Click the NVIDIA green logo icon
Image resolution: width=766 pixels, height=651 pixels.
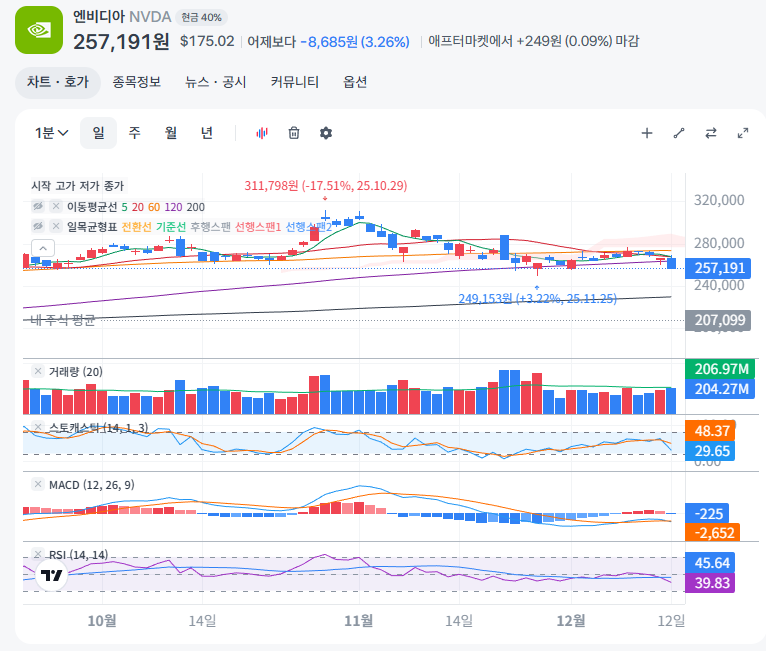[x=39, y=30]
